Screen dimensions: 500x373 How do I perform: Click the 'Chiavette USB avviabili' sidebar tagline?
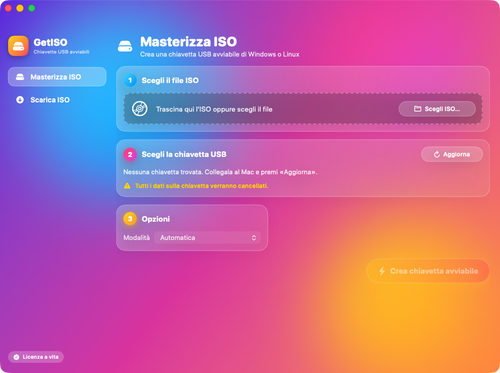coord(61,52)
